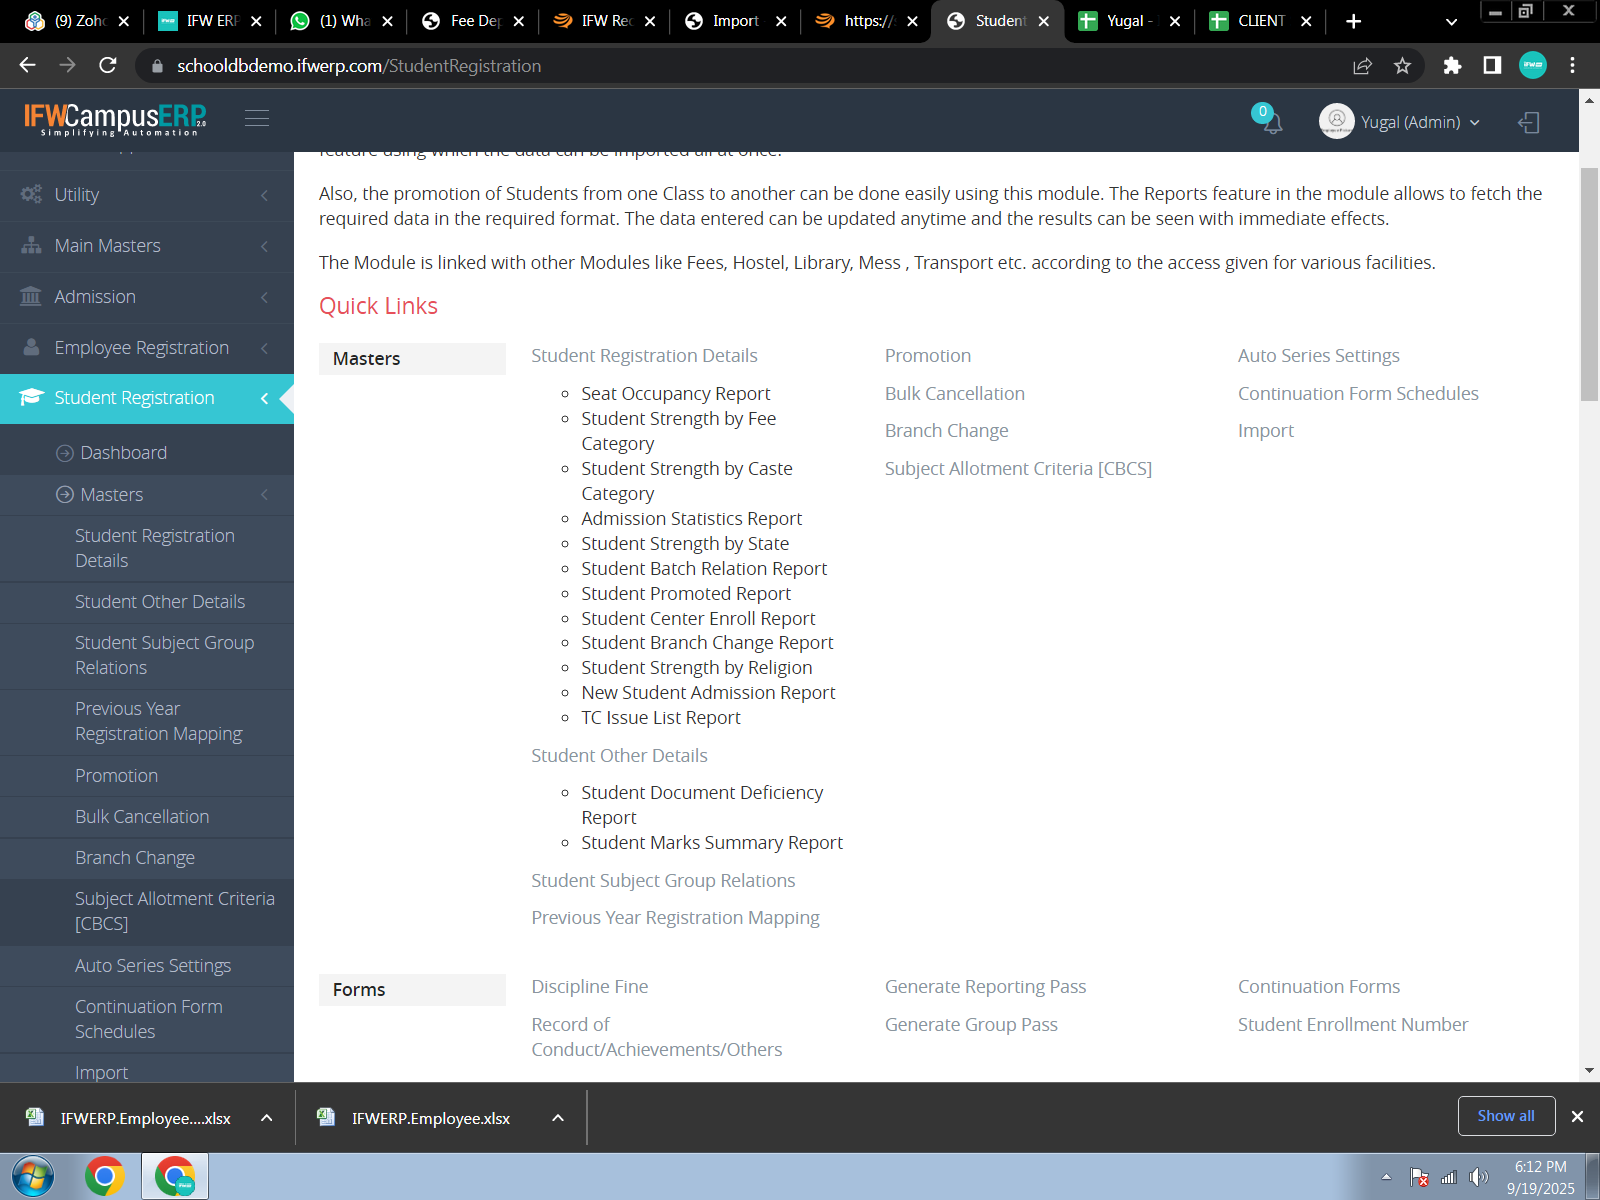Expand the Utility menu chevron
The width and height of the screenshot is (1600, 1200).
click(x=264, y=195)
